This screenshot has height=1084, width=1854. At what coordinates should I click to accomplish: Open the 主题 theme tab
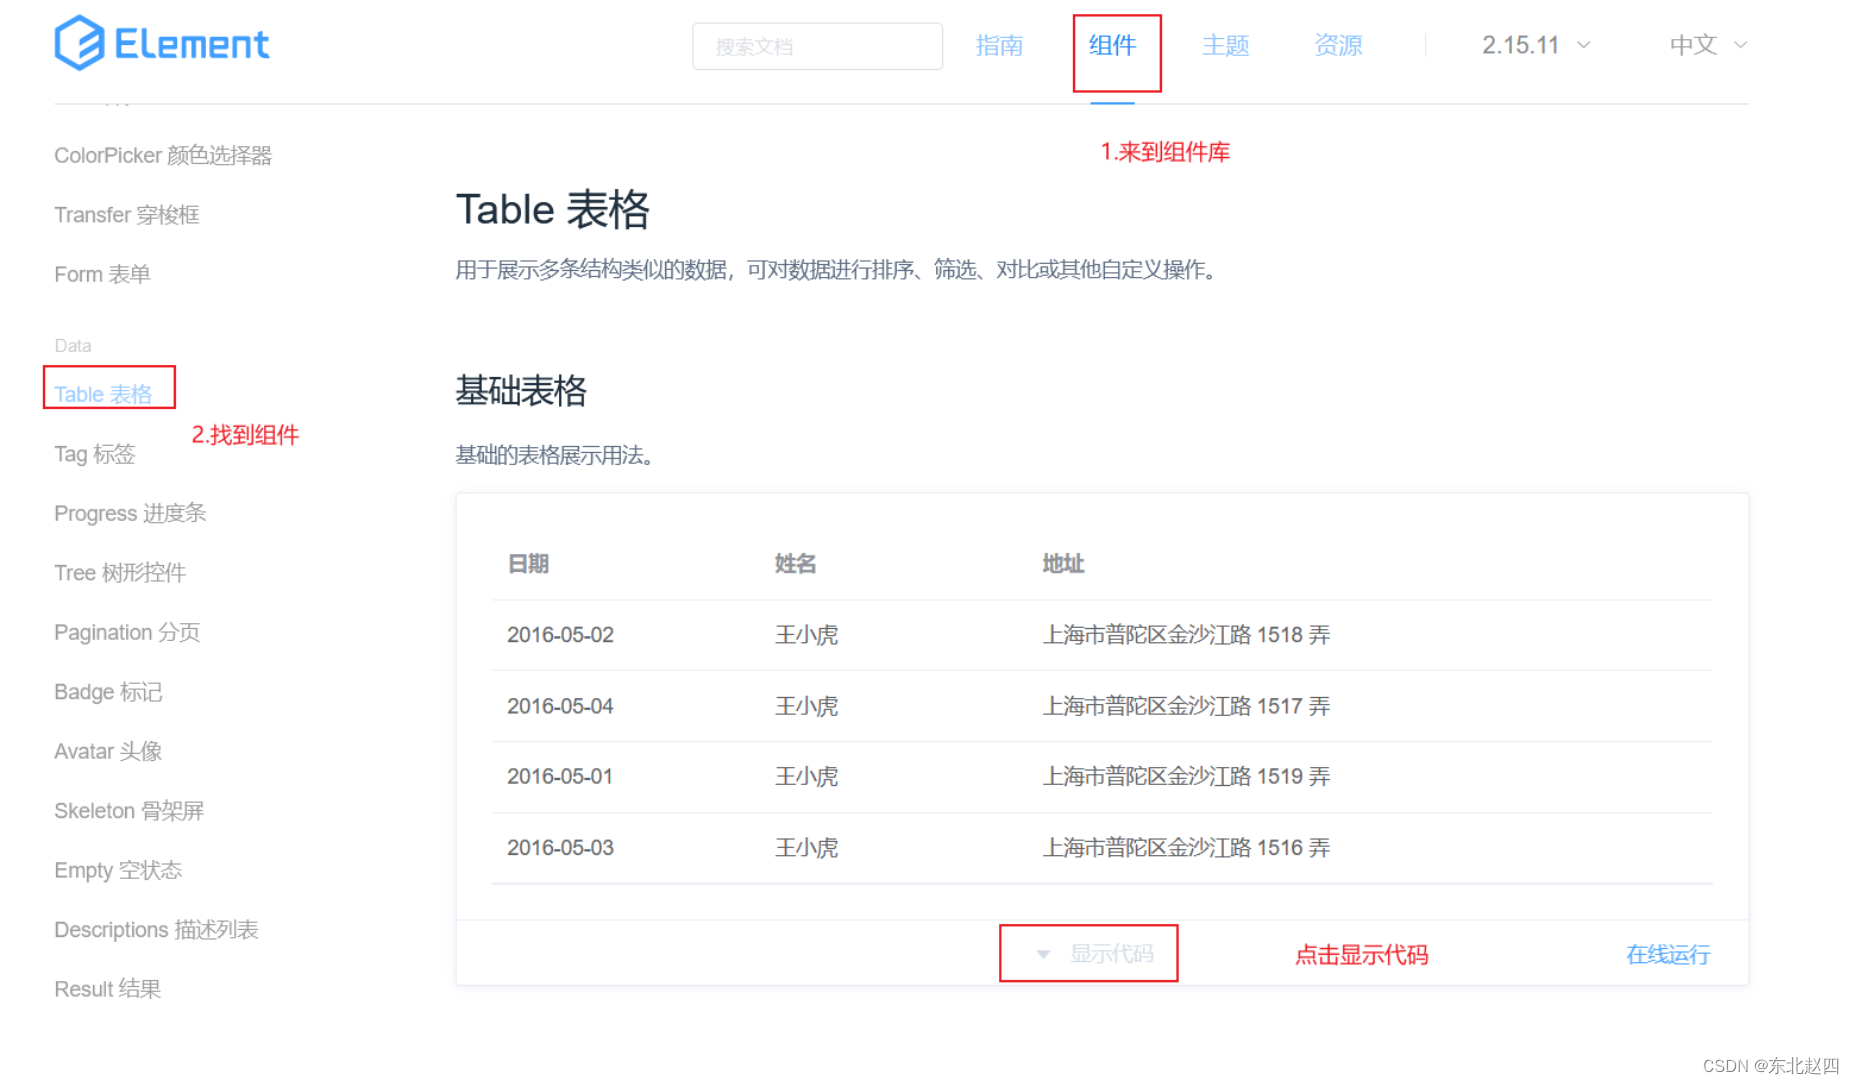tap(1225, 45)
